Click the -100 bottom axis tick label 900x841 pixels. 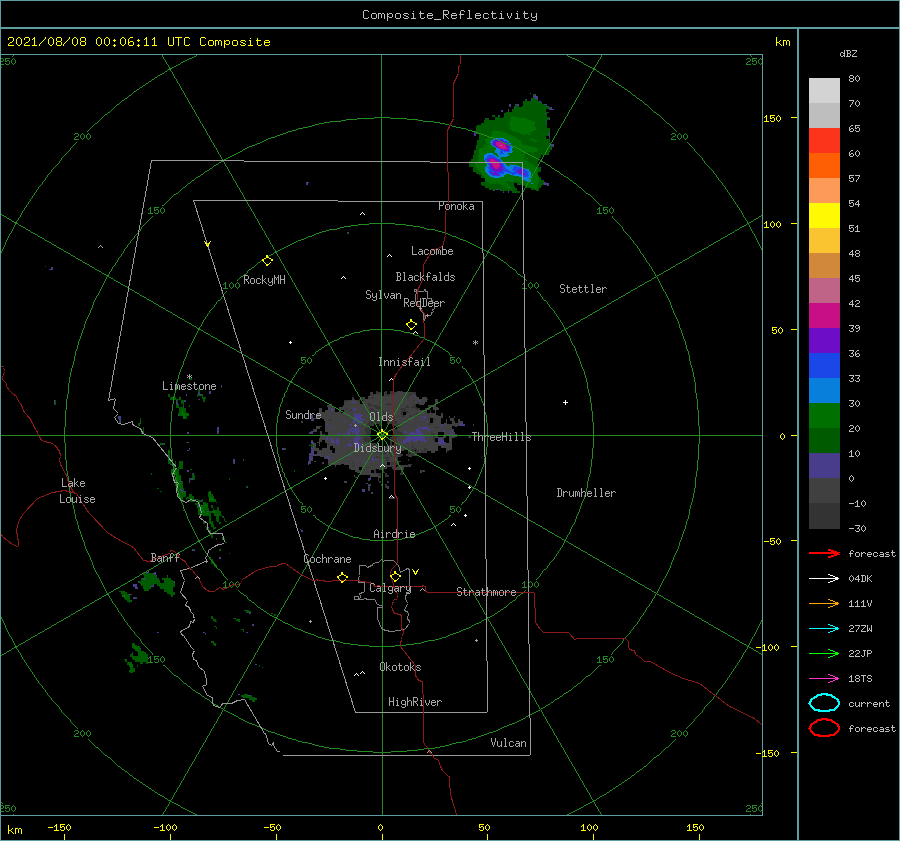click(165, 827)
